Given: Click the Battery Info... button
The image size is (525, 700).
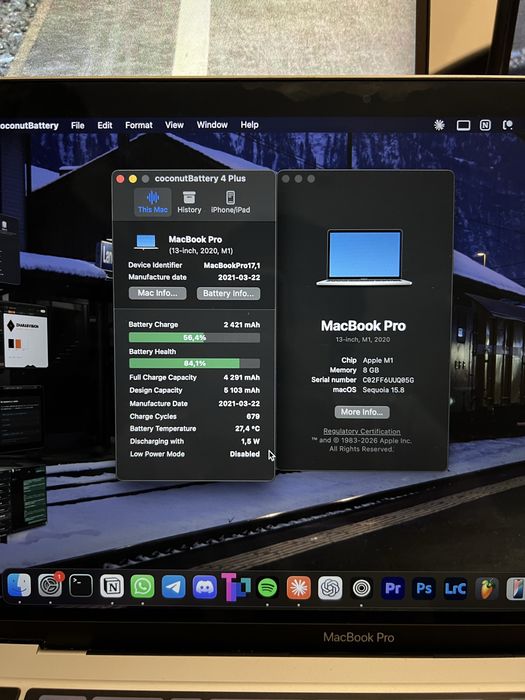Looking at the screenshot, I should point(229,293).
